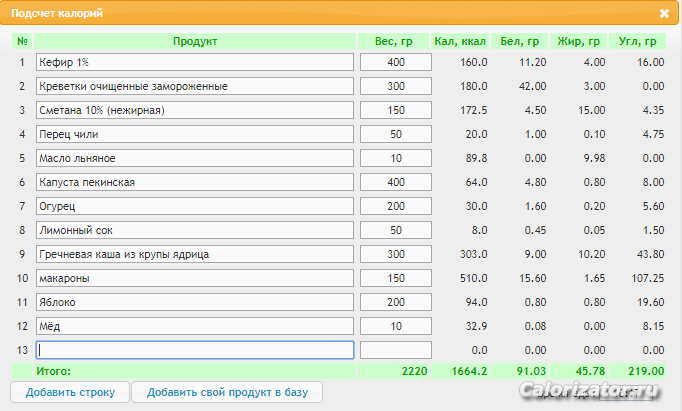Edit weight of Гречневая каша из крупы ядрица

(396, 254)
